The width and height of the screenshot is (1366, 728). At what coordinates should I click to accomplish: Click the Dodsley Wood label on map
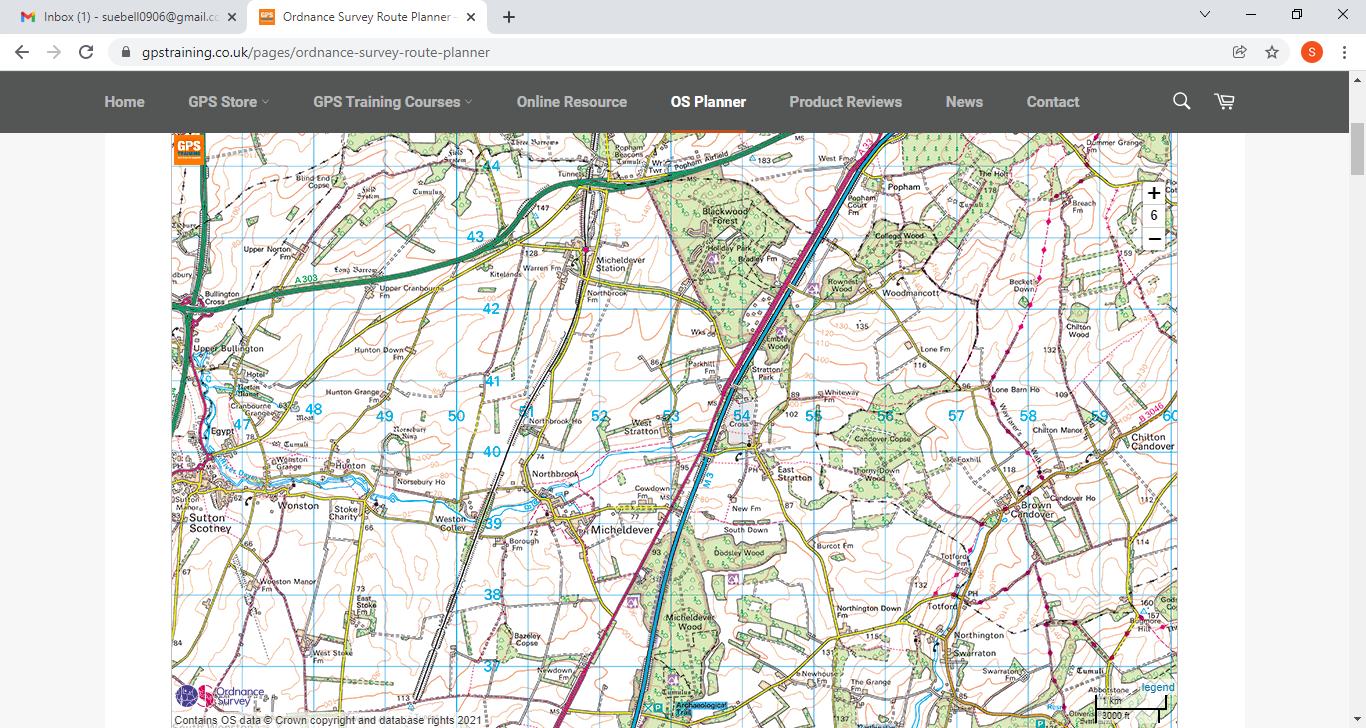[739, 553]
